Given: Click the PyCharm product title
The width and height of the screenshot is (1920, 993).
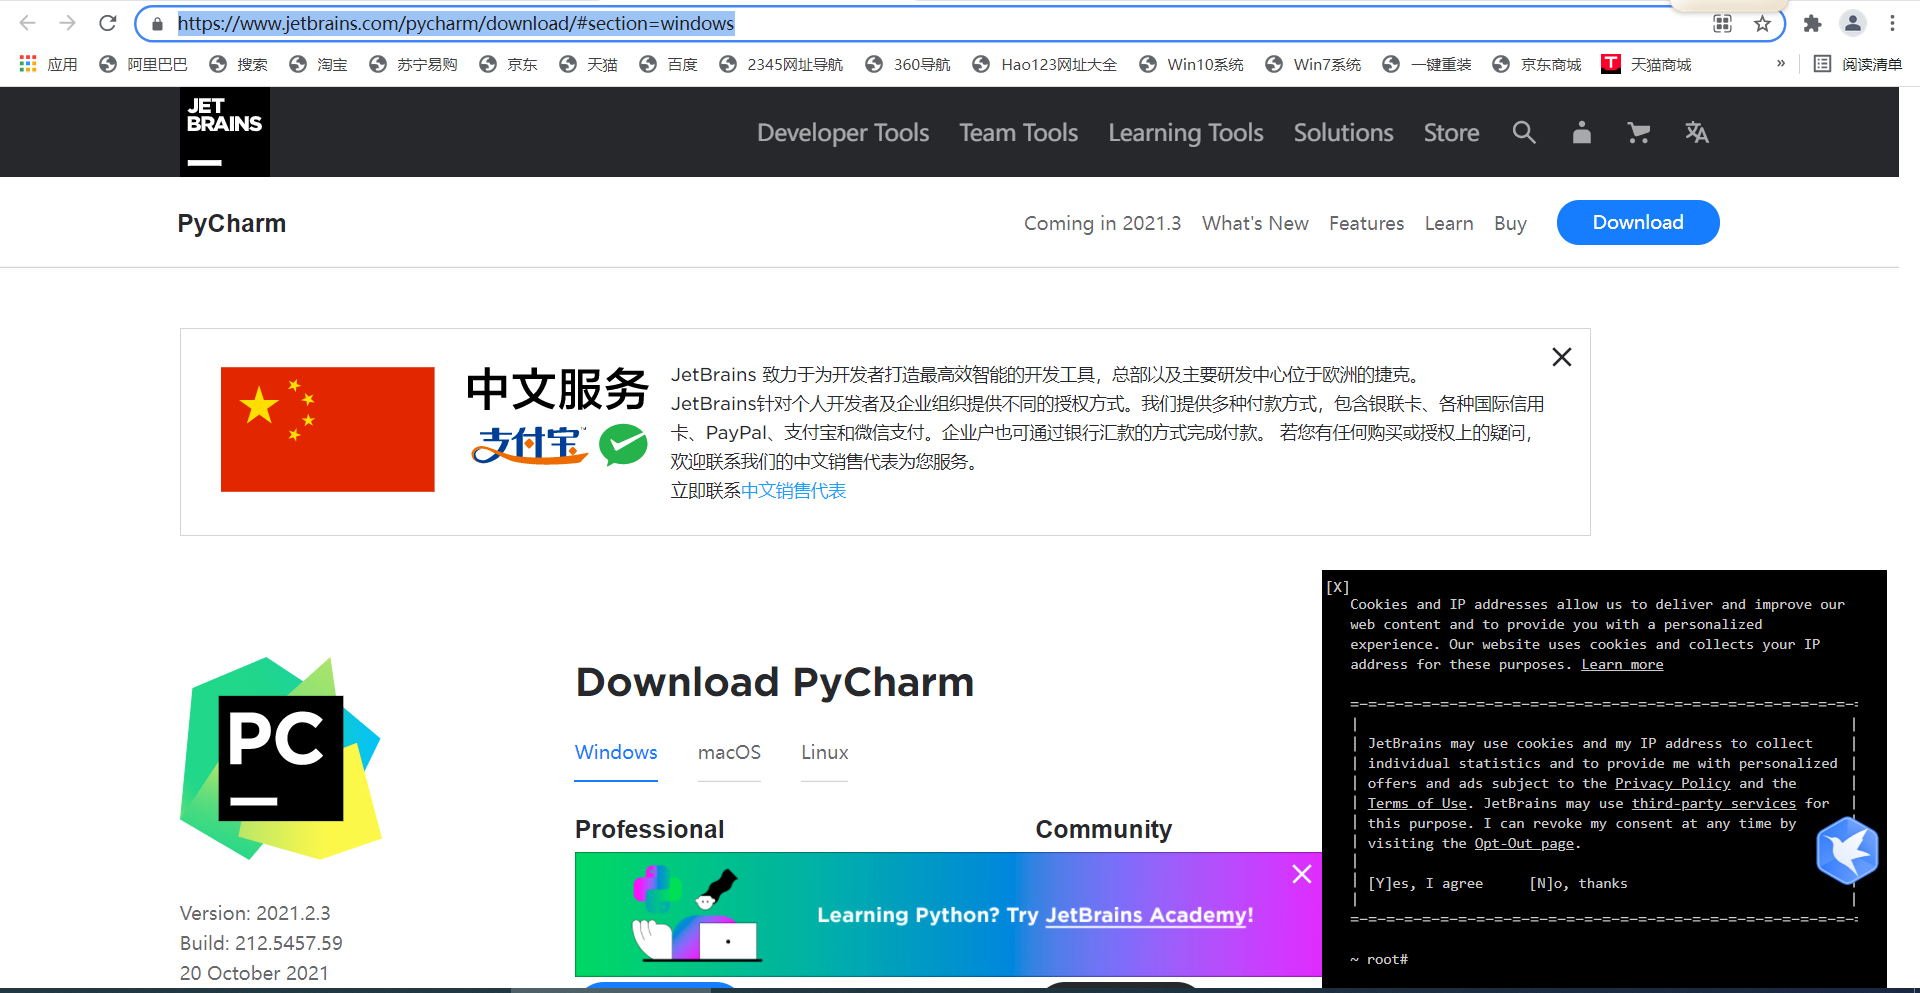Looking at the screenshot, I should (x=232, y=223).
